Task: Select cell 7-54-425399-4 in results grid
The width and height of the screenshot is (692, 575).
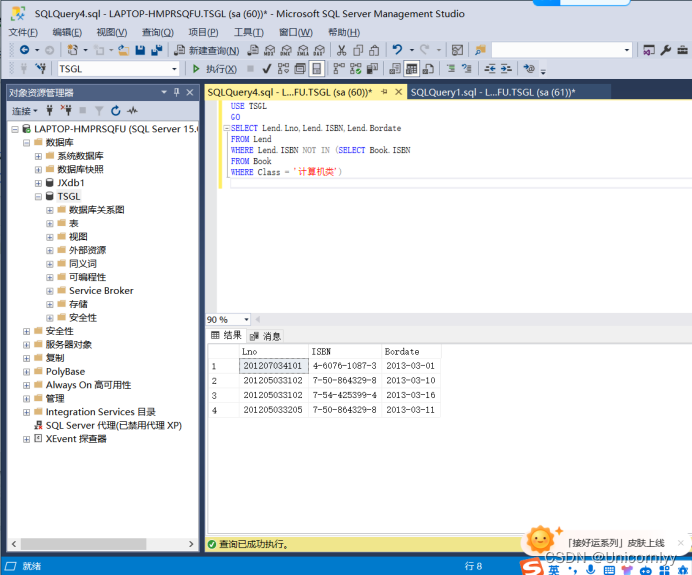Action: (345, 395)
